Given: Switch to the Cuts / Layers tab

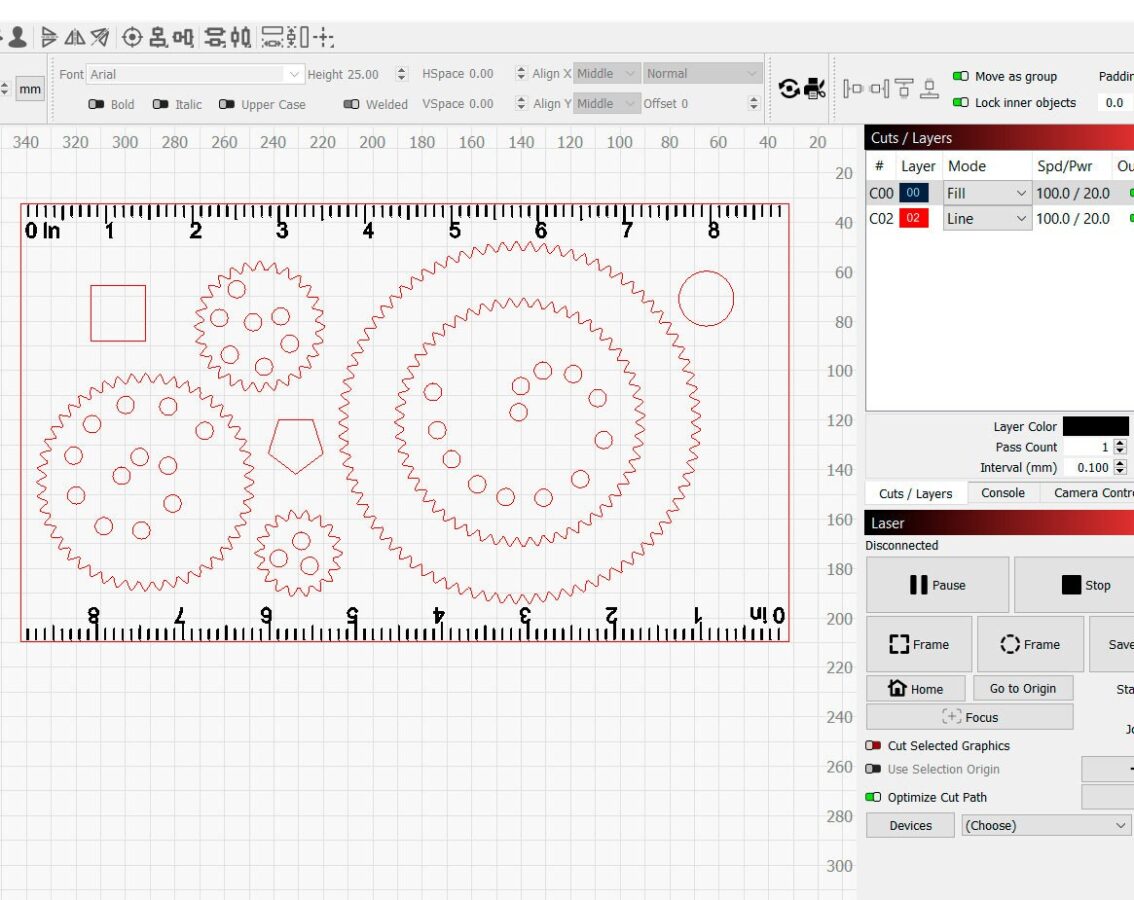Looking at the screenshot, I should (915, 494).
